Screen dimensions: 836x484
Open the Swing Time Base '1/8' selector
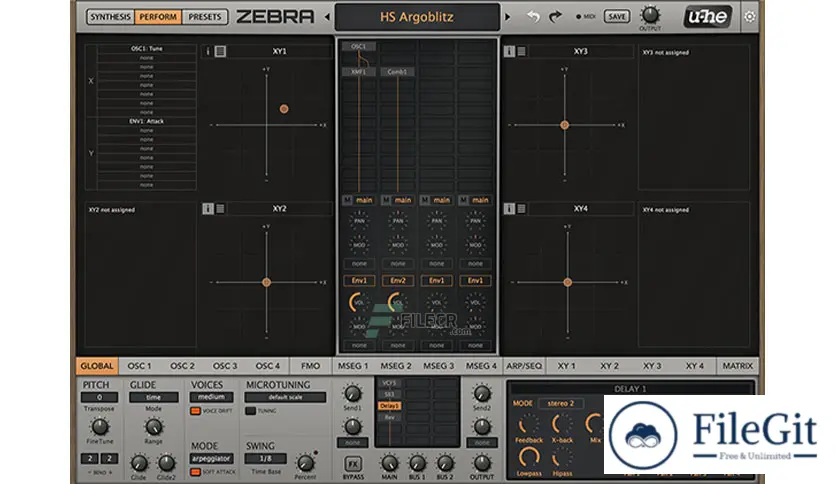pyautogui.click(x=266, y=458)
